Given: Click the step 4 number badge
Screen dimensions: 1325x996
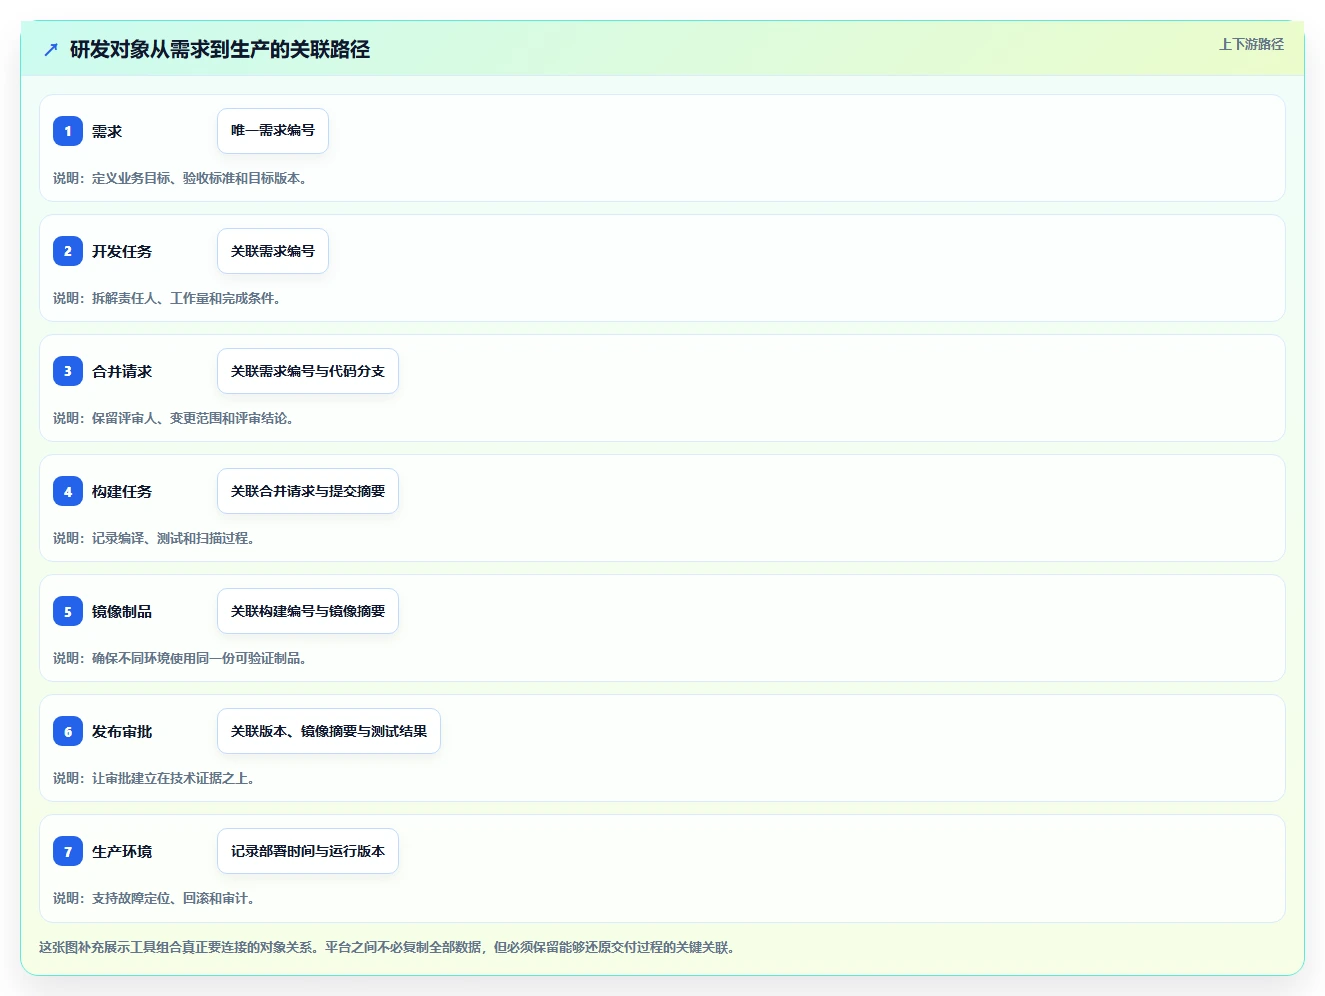Looking at the screenshot, I should coord(68,491).
